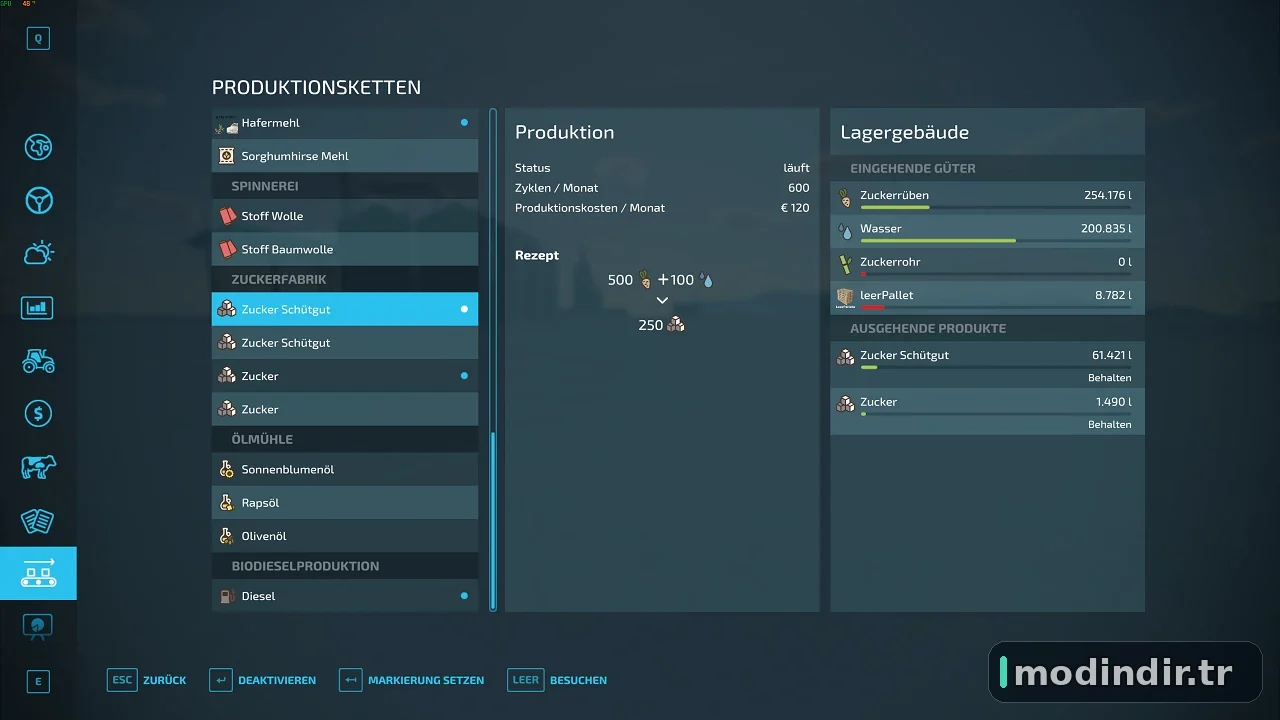Open the help board page icon
1280x720 pixels.
[38, 626]
